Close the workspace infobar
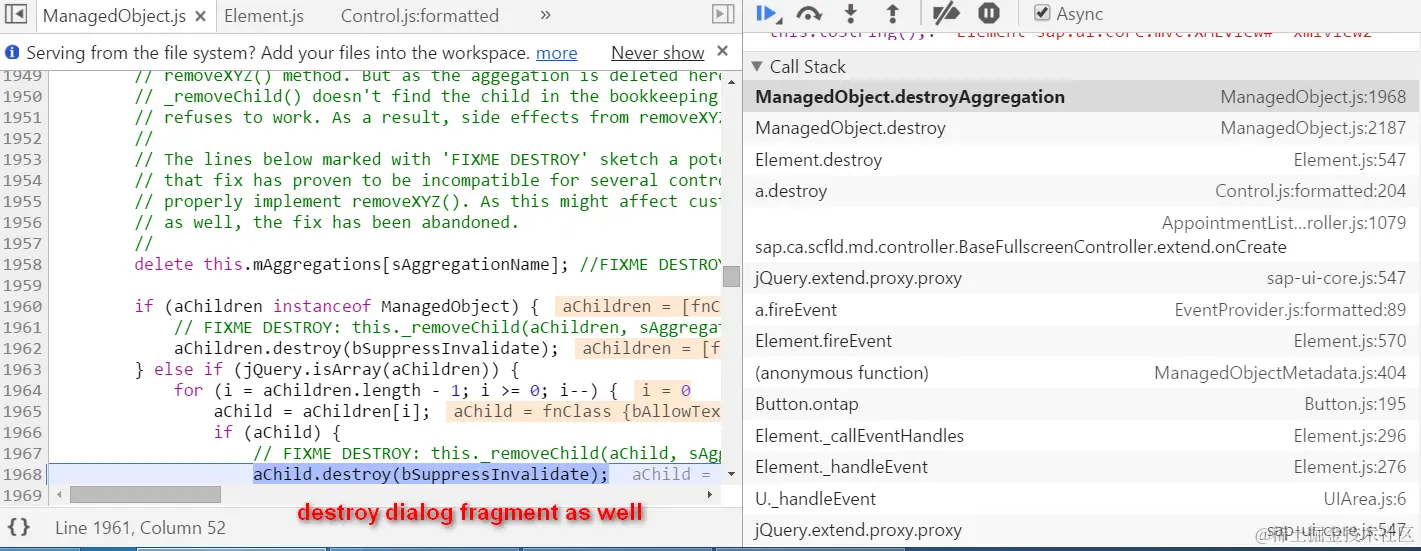The image size is (1421, 551). (724, 53)
